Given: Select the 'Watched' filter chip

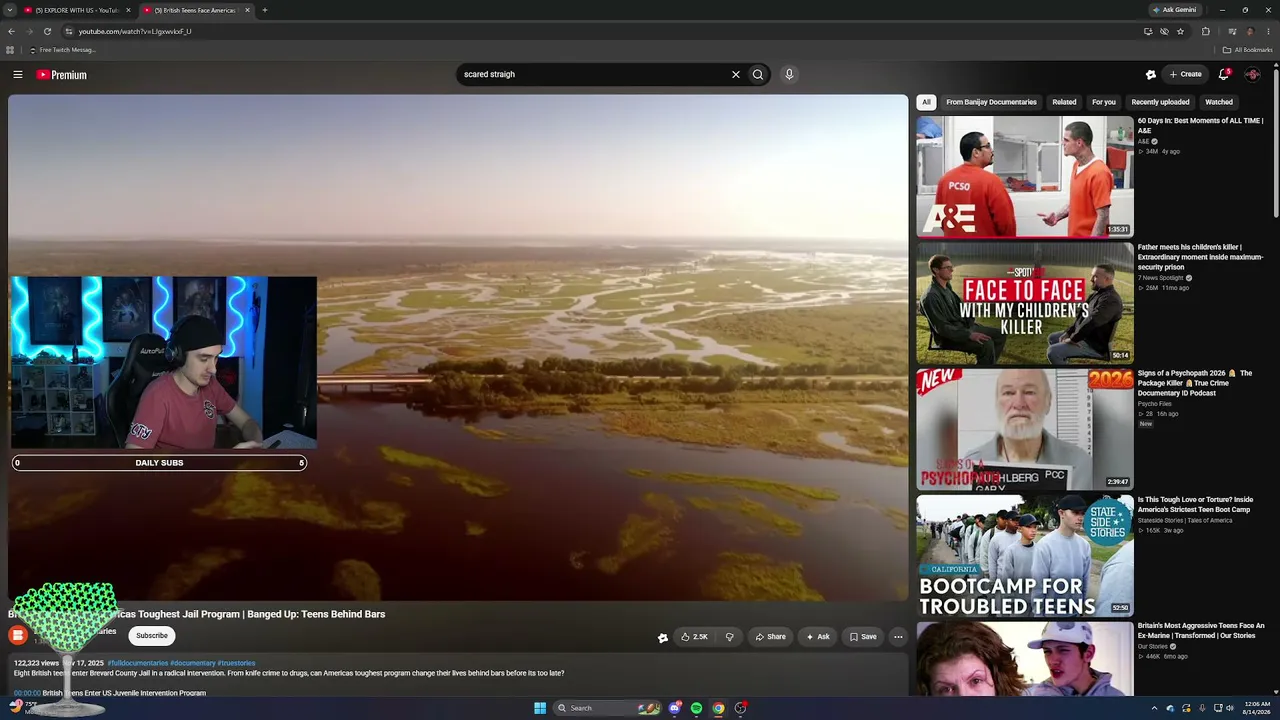Looking at the screenshot, I should tap(1219, 102).
